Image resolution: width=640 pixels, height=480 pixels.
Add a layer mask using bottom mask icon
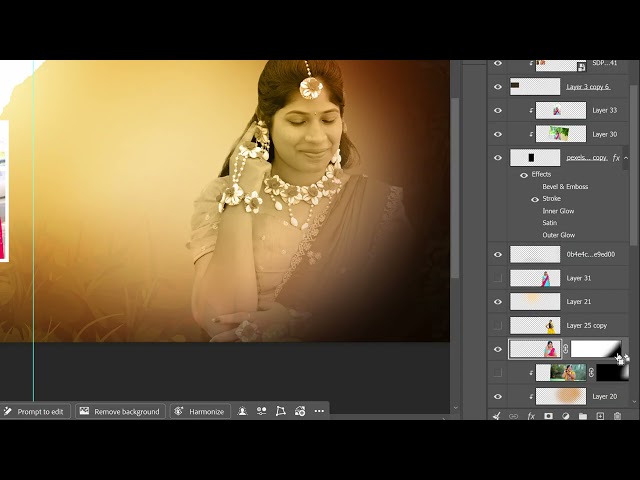(x=548, y=416)
